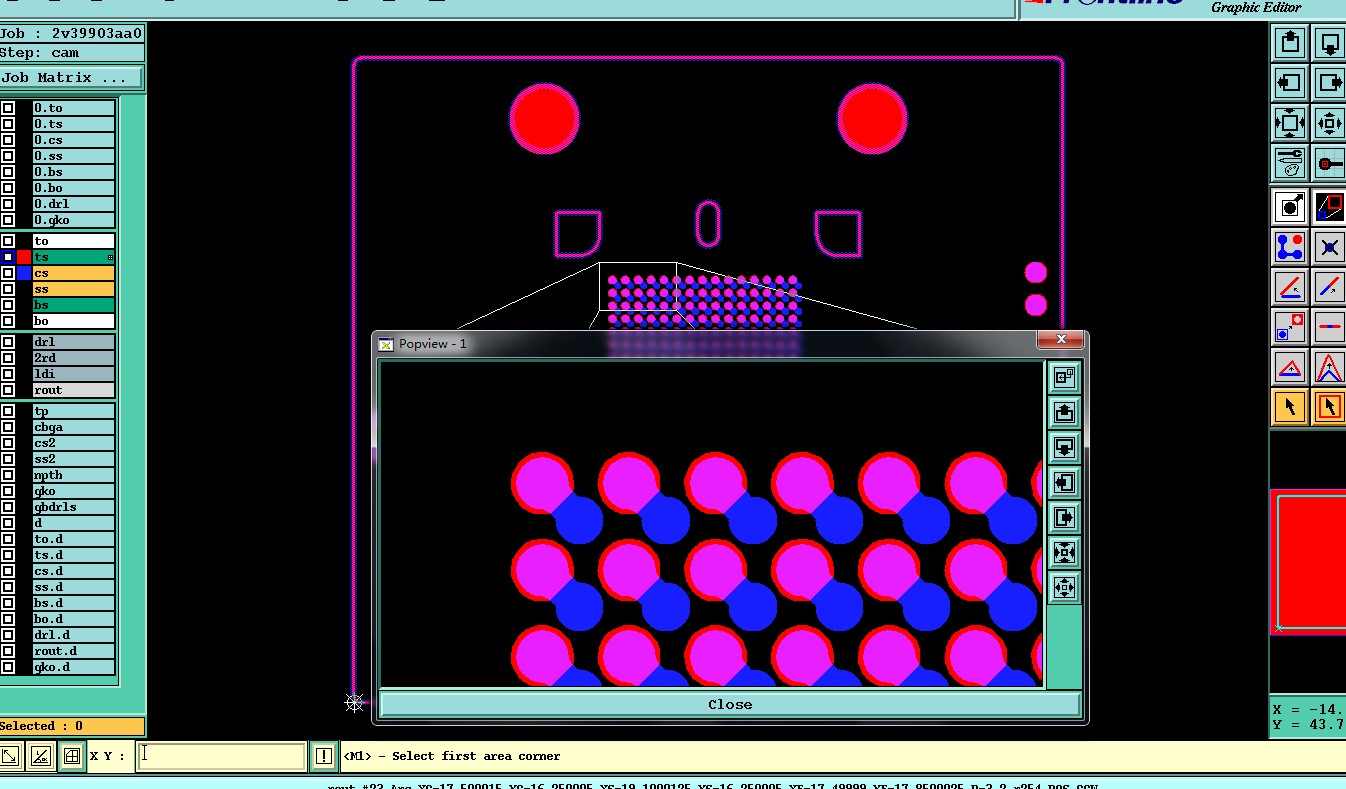Image resolution: width=1346 pixels, height=789 pixels.
Task: Click into the X Y coordinate input
Action: [x=220, y=756]
